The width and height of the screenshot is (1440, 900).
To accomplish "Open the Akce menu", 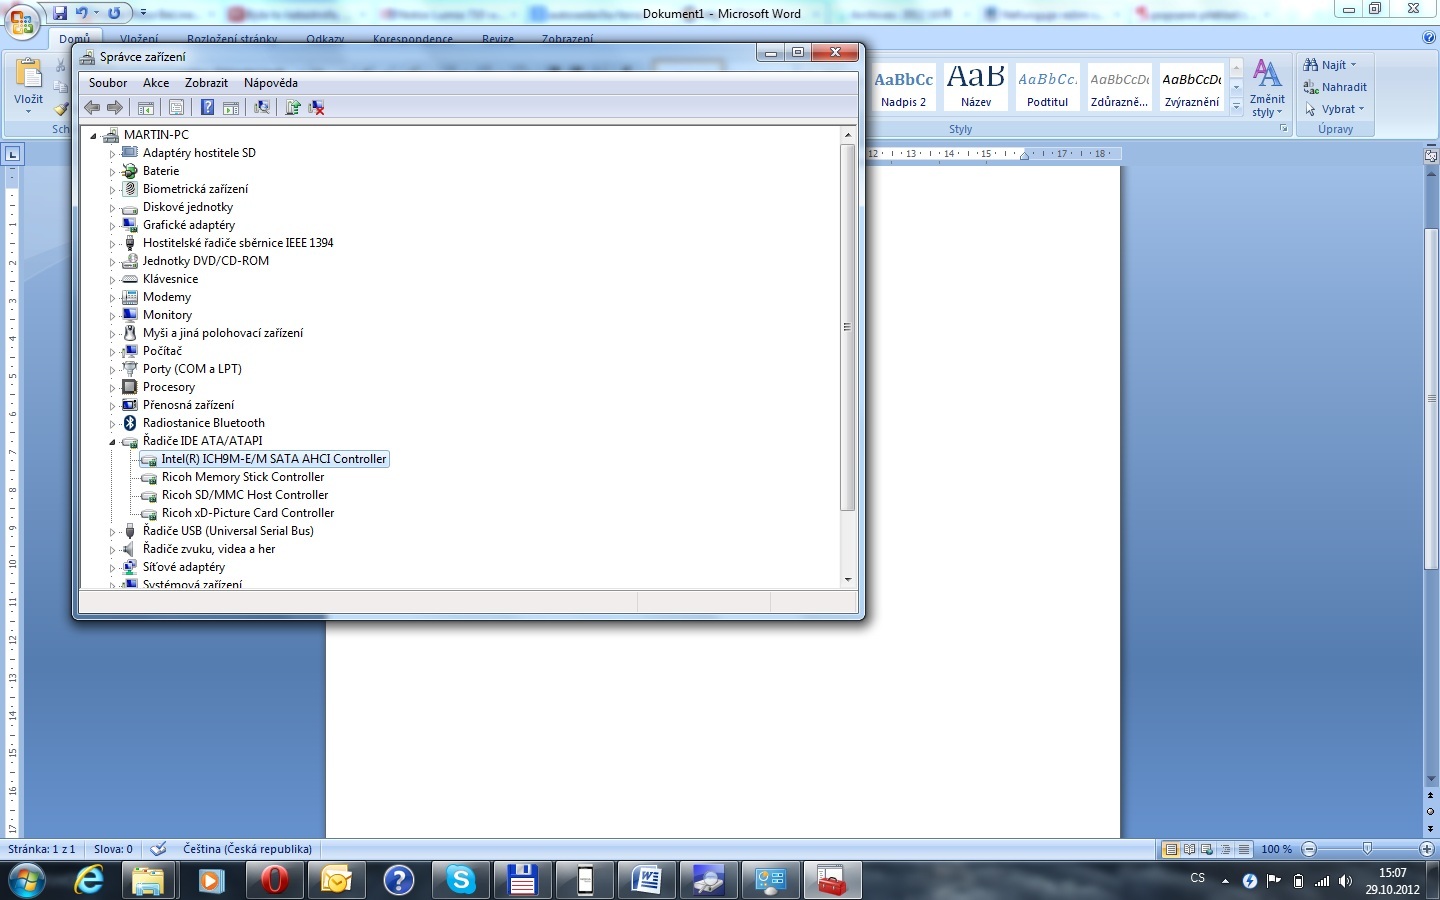I will click(x=156, y=83).
